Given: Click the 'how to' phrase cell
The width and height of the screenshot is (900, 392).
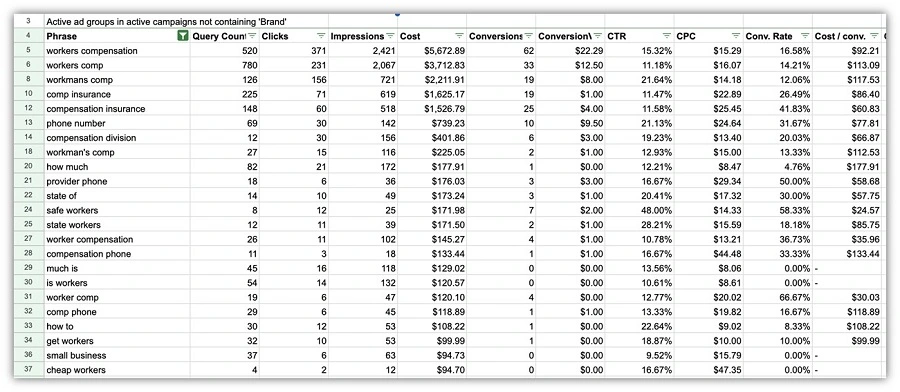Looking at the screenshot, I should (117, 327).
